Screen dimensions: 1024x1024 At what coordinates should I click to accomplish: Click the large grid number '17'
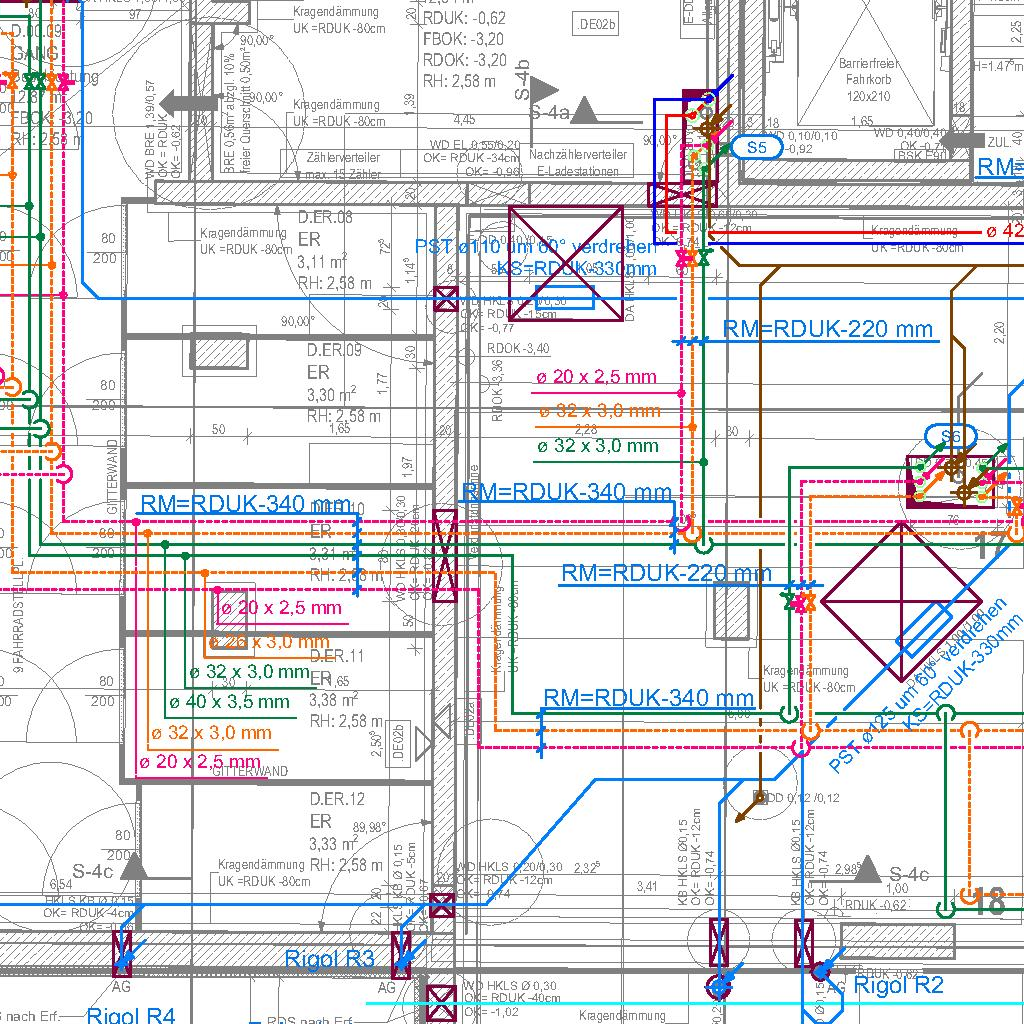991,546
